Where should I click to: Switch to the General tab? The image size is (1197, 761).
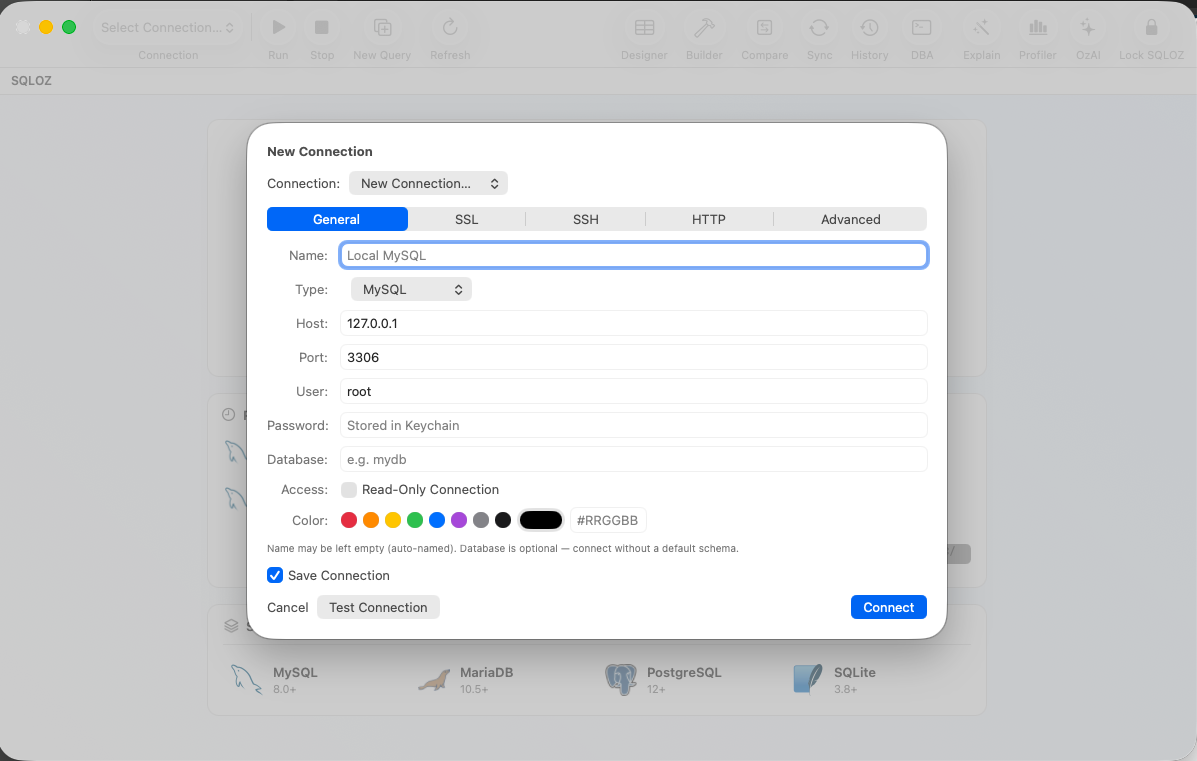[x=337, y=219]
